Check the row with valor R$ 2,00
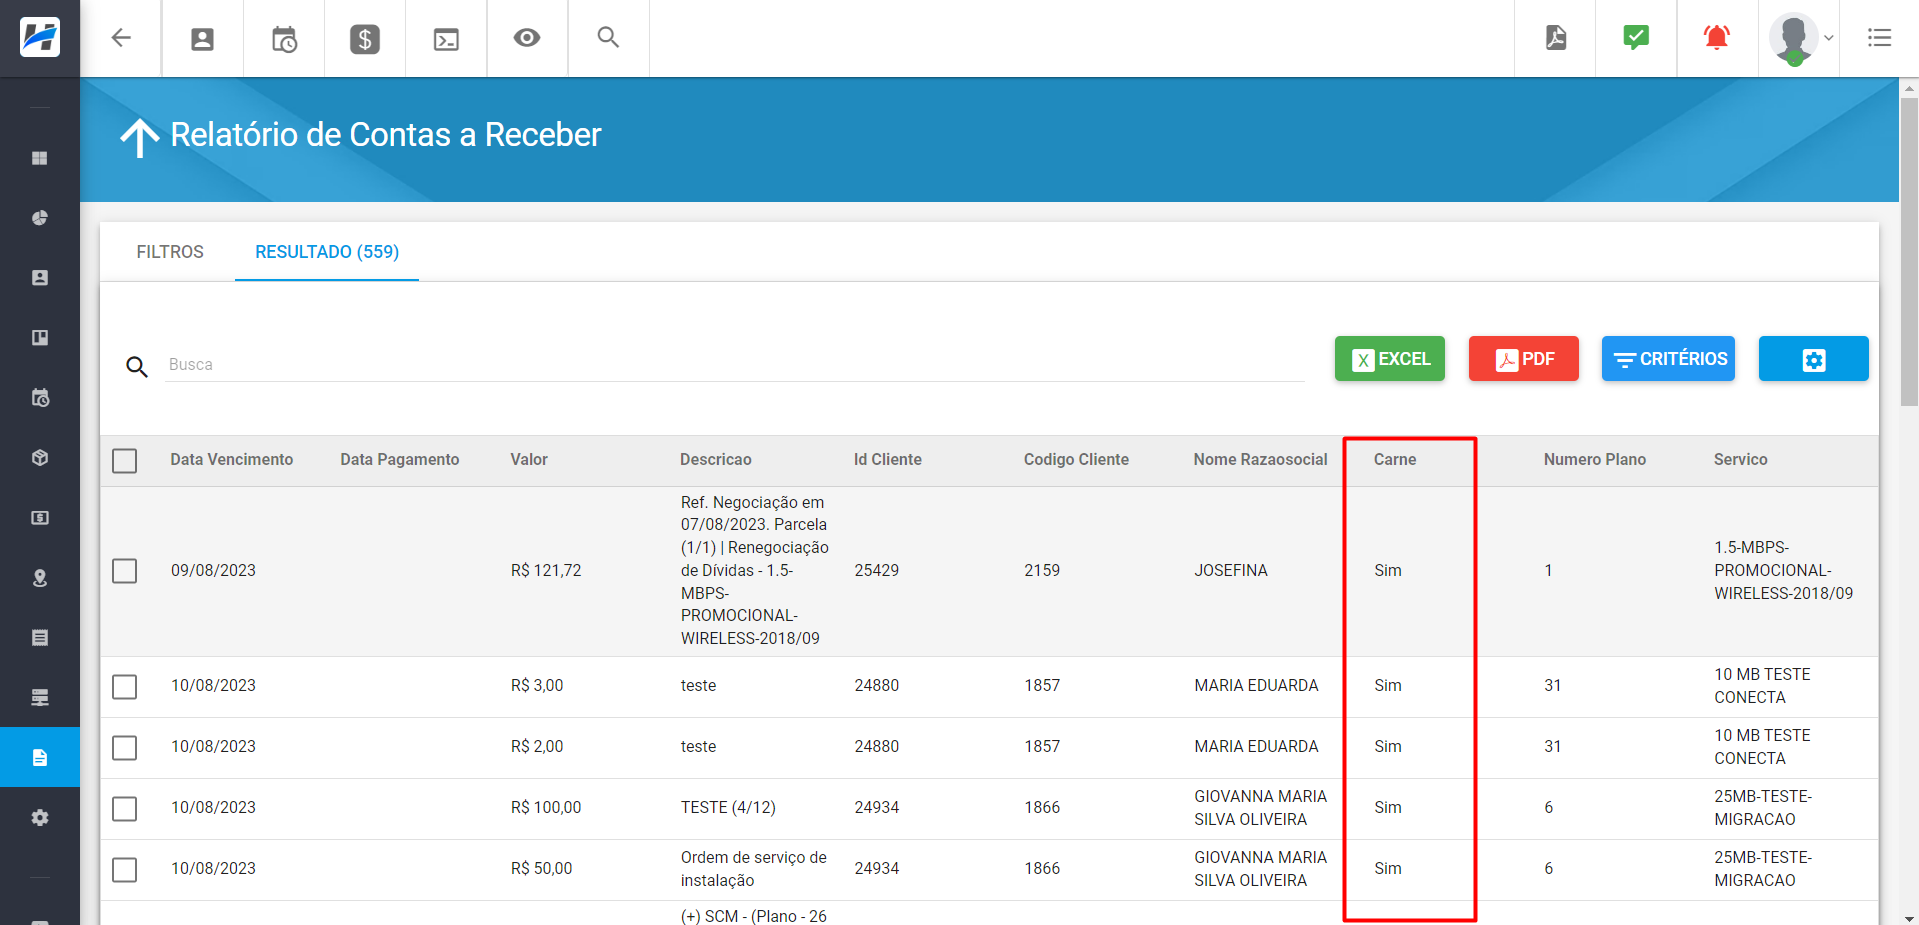The width and height of the screenshot is (1919, 925). [125, 748]
